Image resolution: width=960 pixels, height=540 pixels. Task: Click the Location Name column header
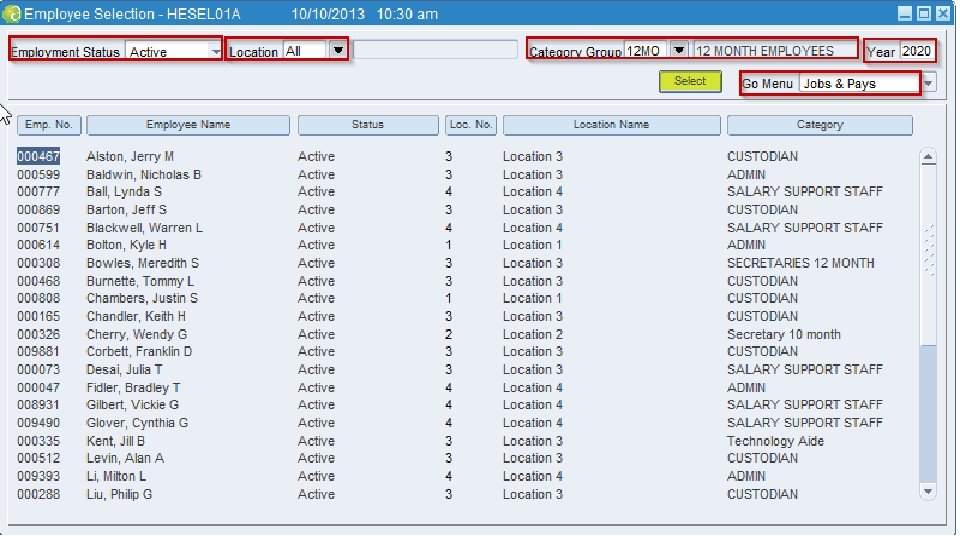(612, 124)
